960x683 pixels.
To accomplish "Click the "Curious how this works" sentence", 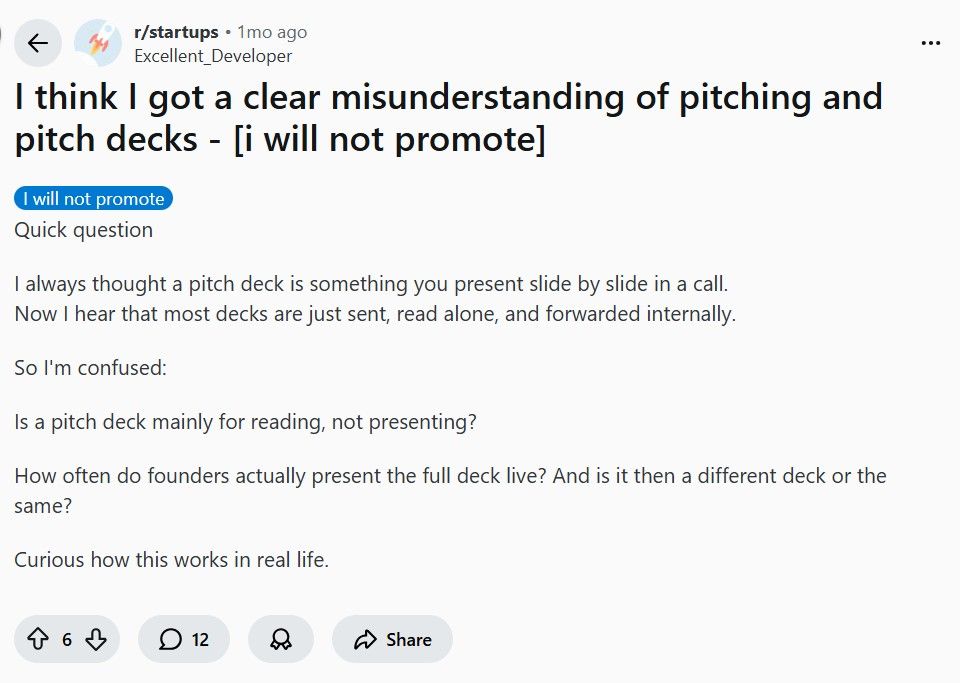I will [x=171, y=560].
